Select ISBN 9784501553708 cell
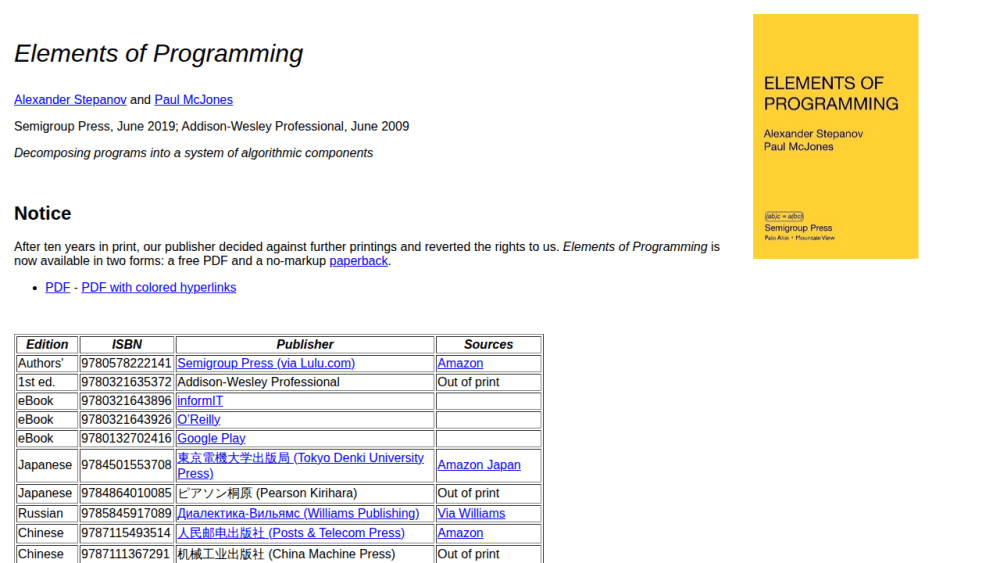1000x563 pixels. pos(126,465)
